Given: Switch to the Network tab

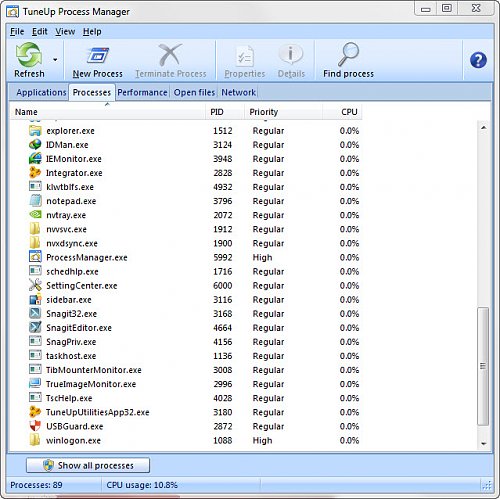Looking at the screenshot, I should point(239,92).
